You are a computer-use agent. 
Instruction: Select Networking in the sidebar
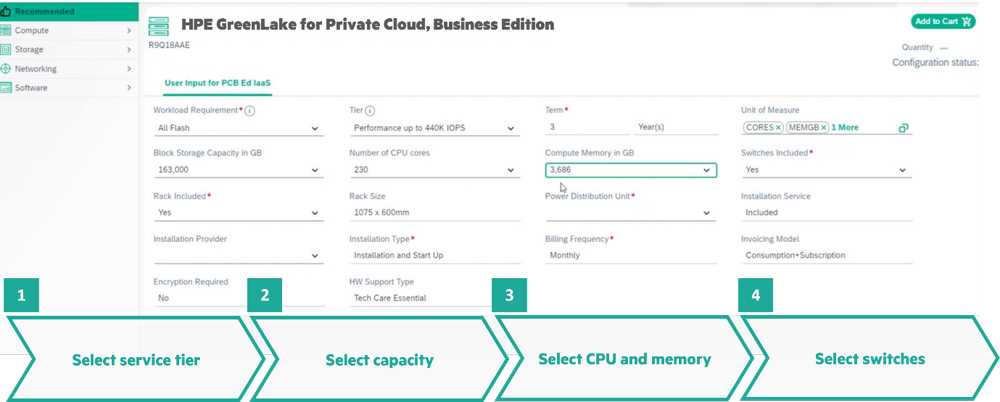pyautogui.click(x=69, y=69)
